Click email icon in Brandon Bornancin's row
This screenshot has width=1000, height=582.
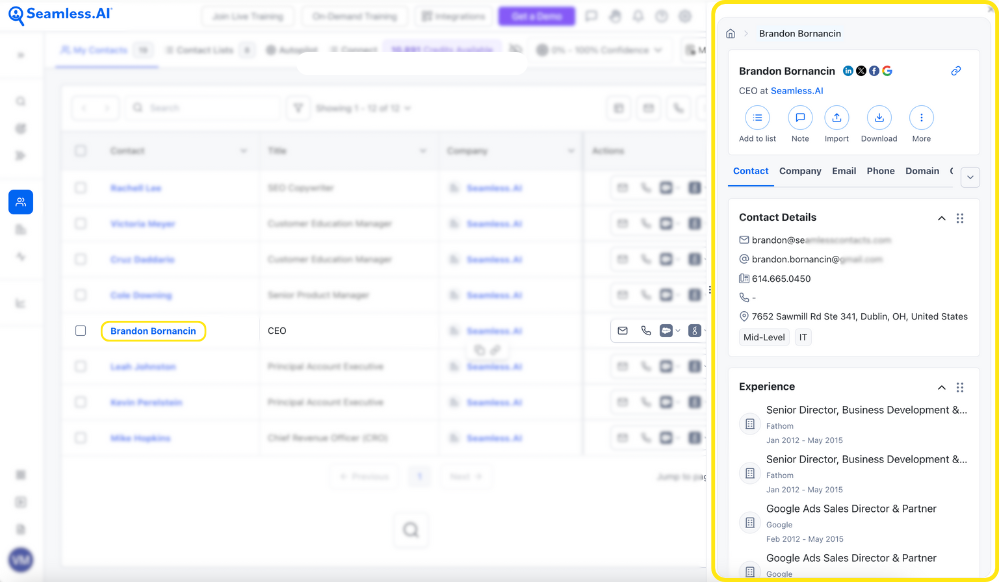coord(622,331)
